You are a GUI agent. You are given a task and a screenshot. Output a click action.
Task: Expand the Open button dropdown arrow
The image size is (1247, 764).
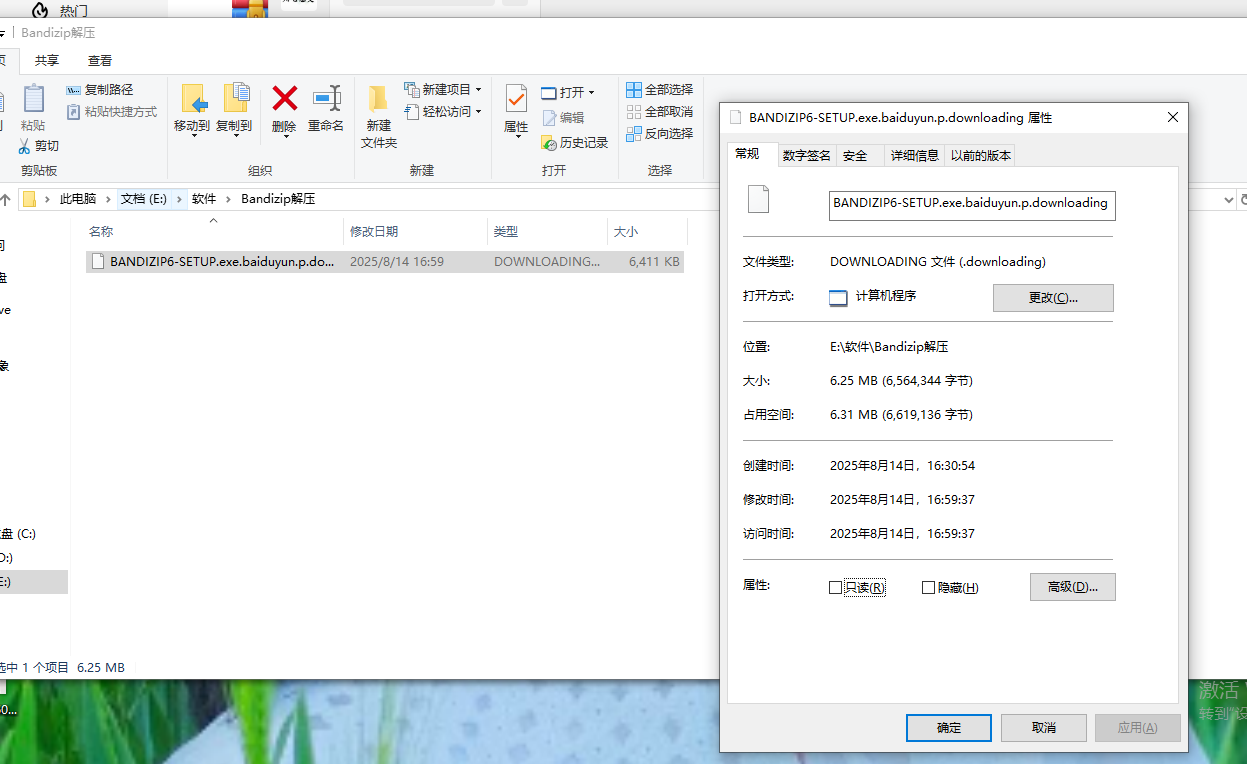point(591,93)
